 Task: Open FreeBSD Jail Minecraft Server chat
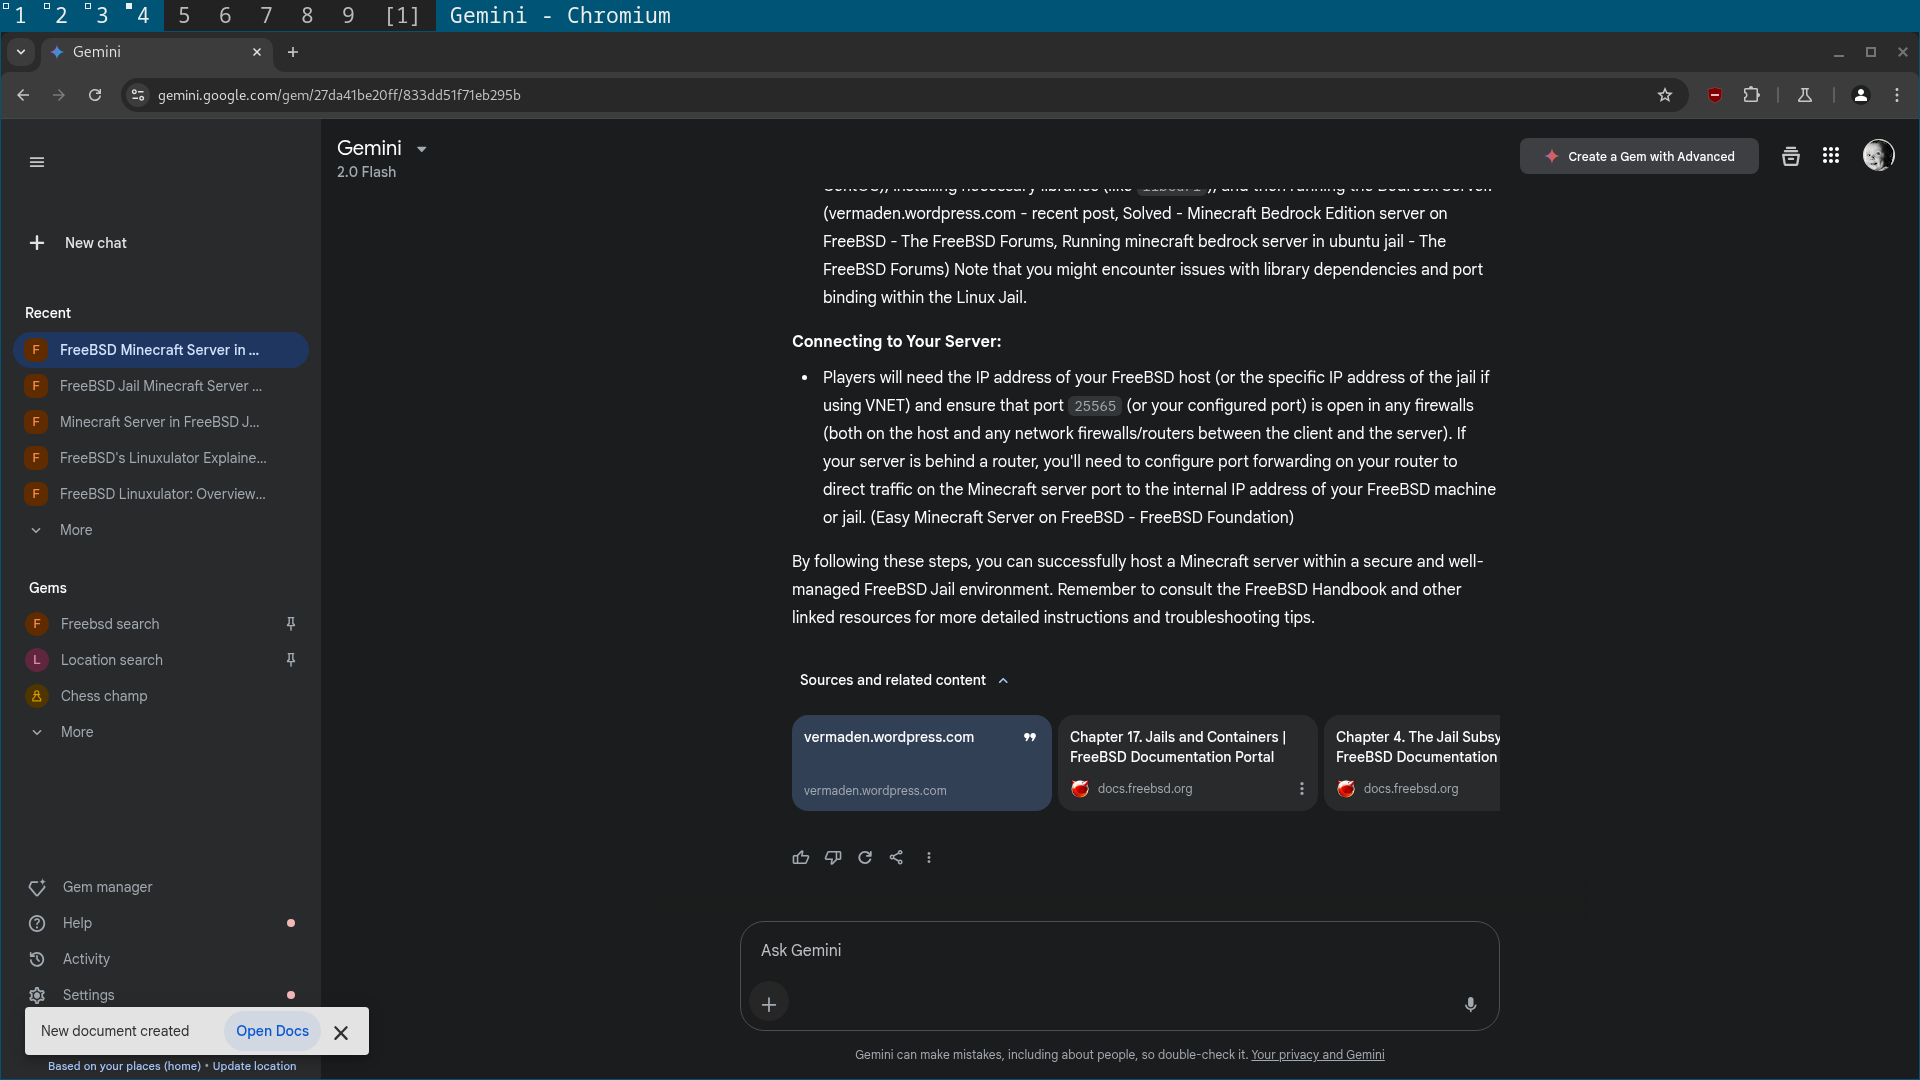click(x=160, y=386)
